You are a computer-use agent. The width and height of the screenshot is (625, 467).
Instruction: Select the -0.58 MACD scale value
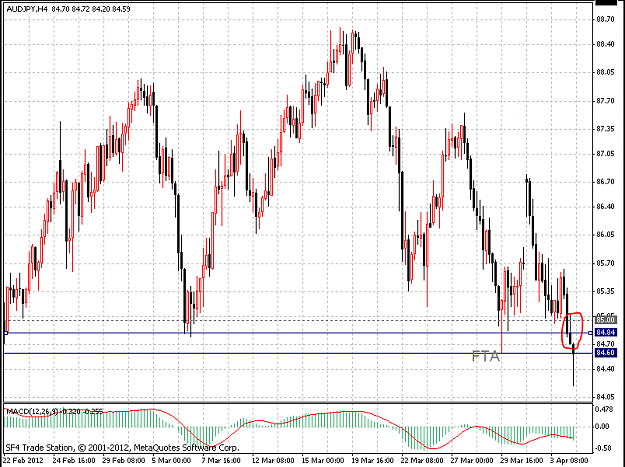[x=602, y=448]
